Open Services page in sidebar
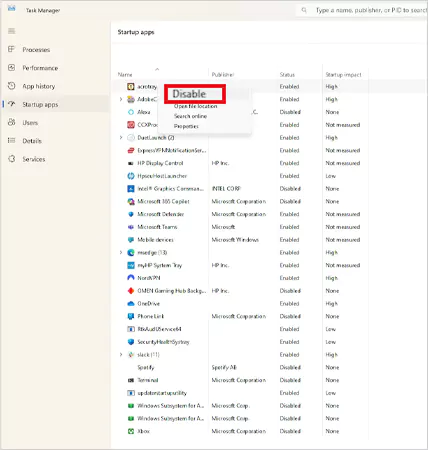428x450 pixels. (34, 159)
